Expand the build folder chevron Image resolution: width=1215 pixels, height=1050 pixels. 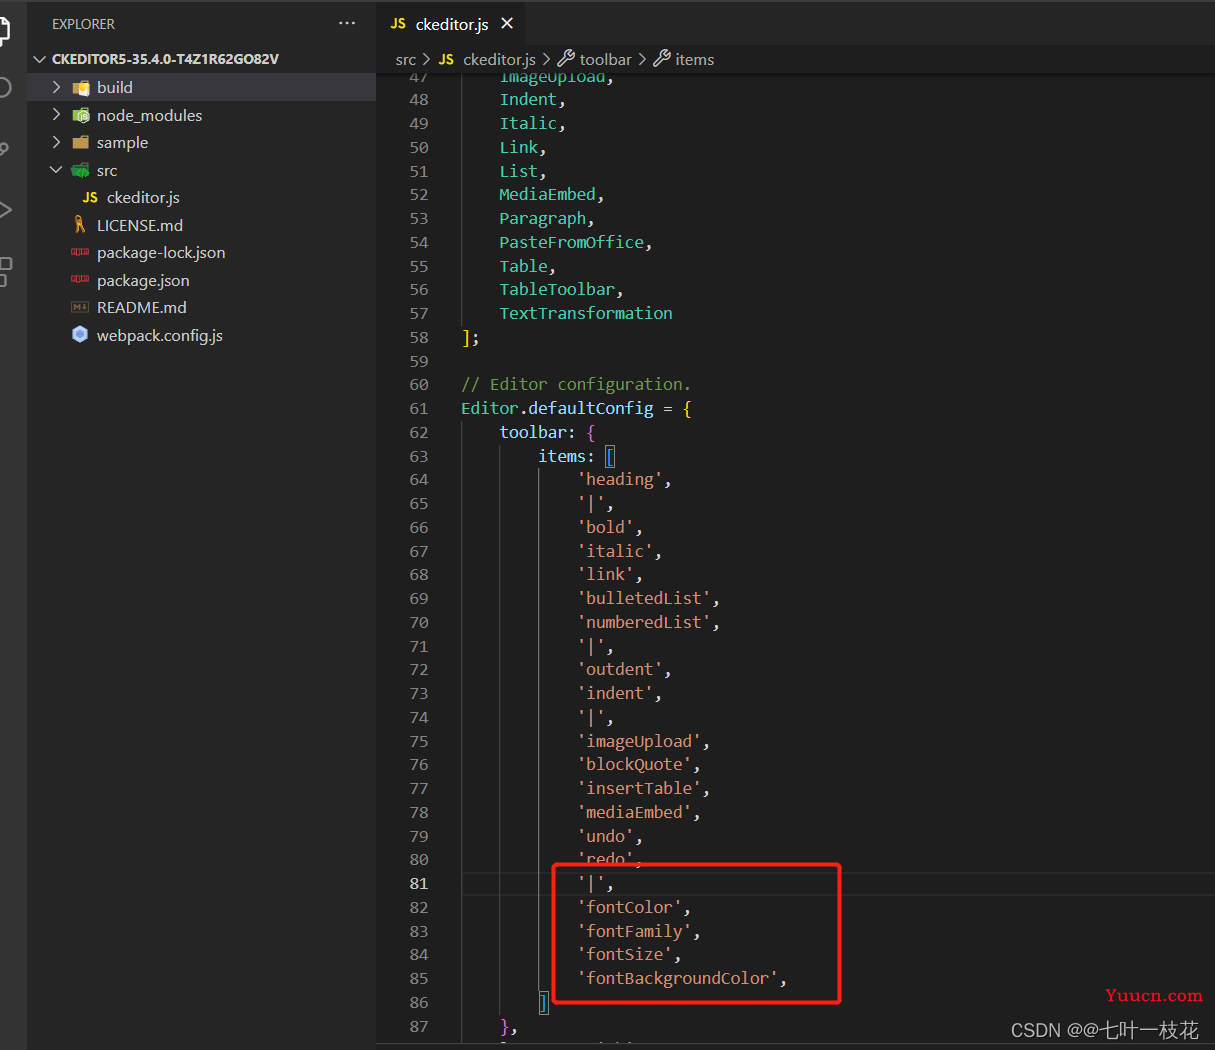coord(56,87)
